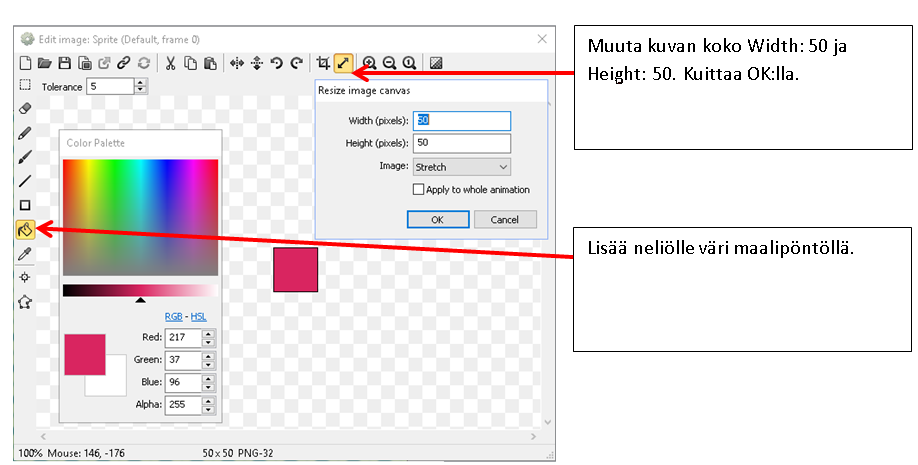Open the Image Stretch dropdown
Screen dimensions: 918x465
[461, 167]
